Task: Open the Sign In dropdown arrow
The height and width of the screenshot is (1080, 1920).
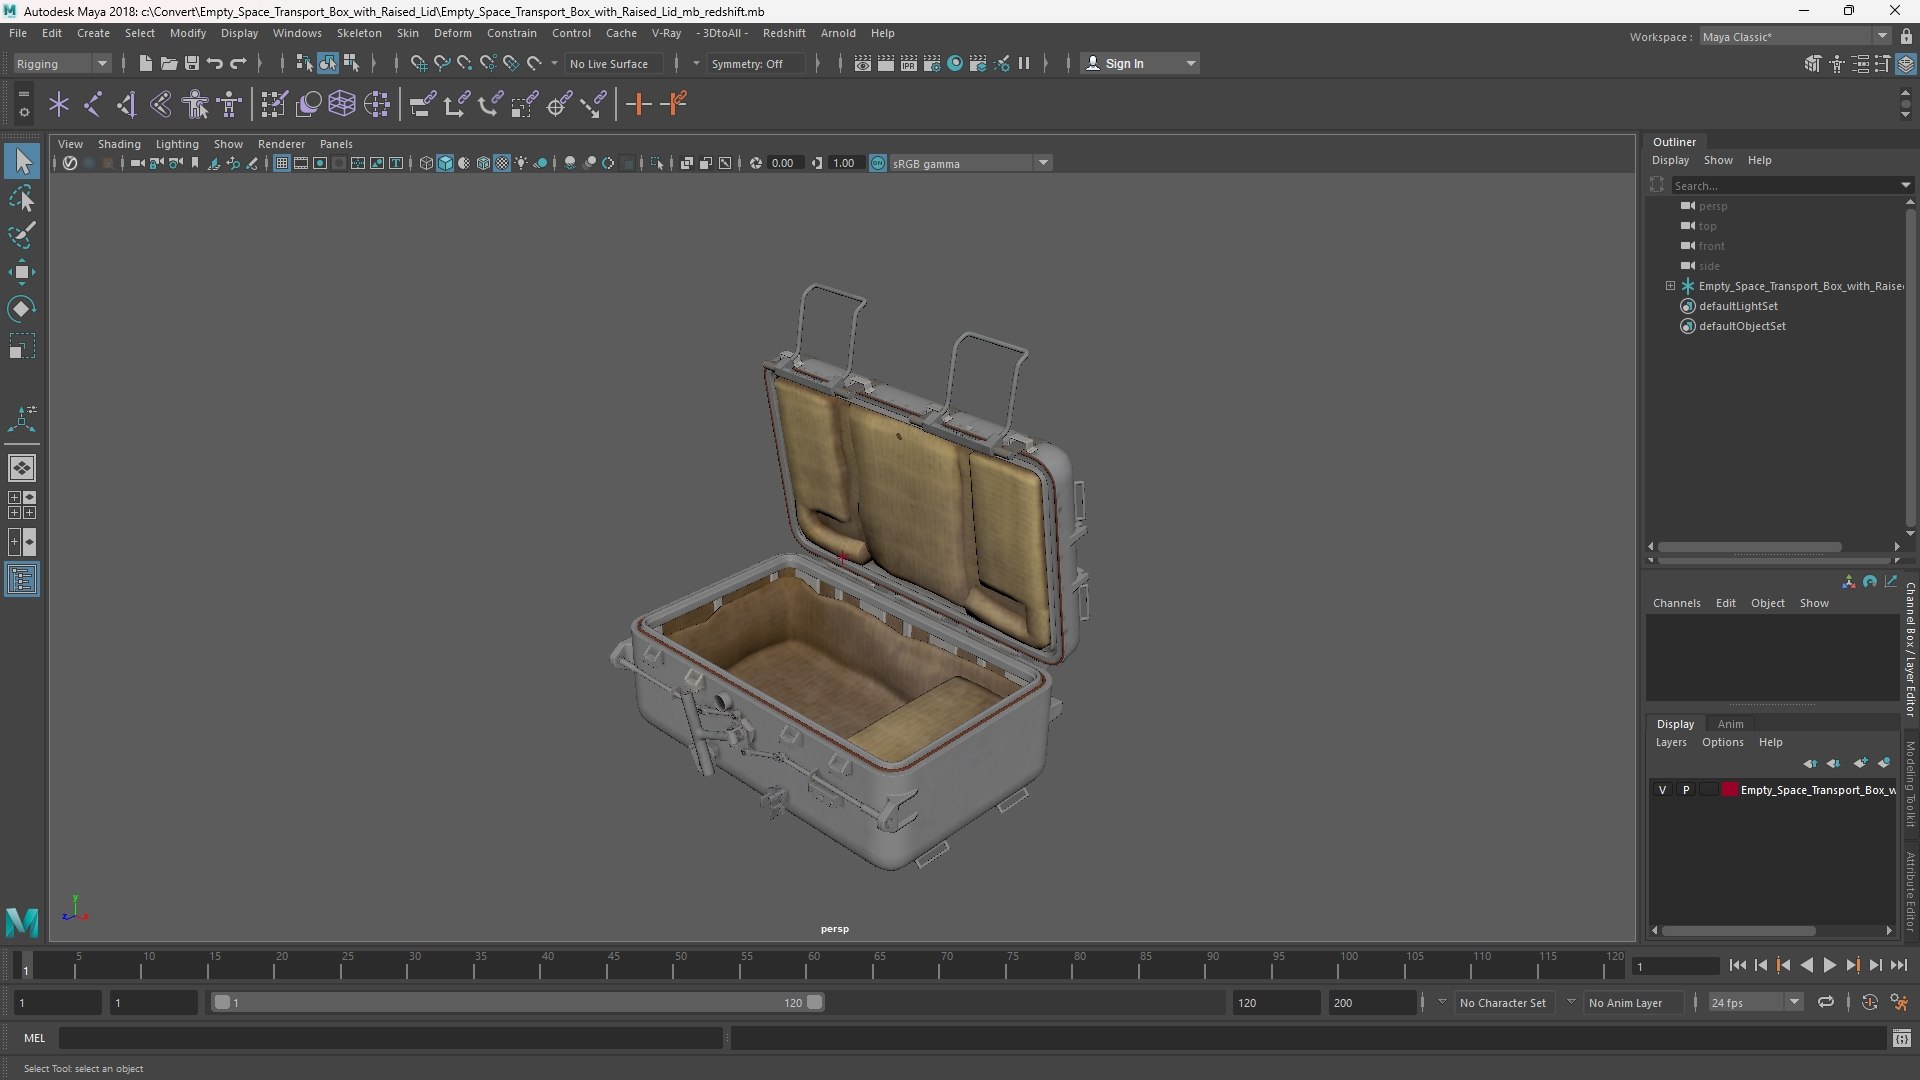Action: tap(1190, 63)
